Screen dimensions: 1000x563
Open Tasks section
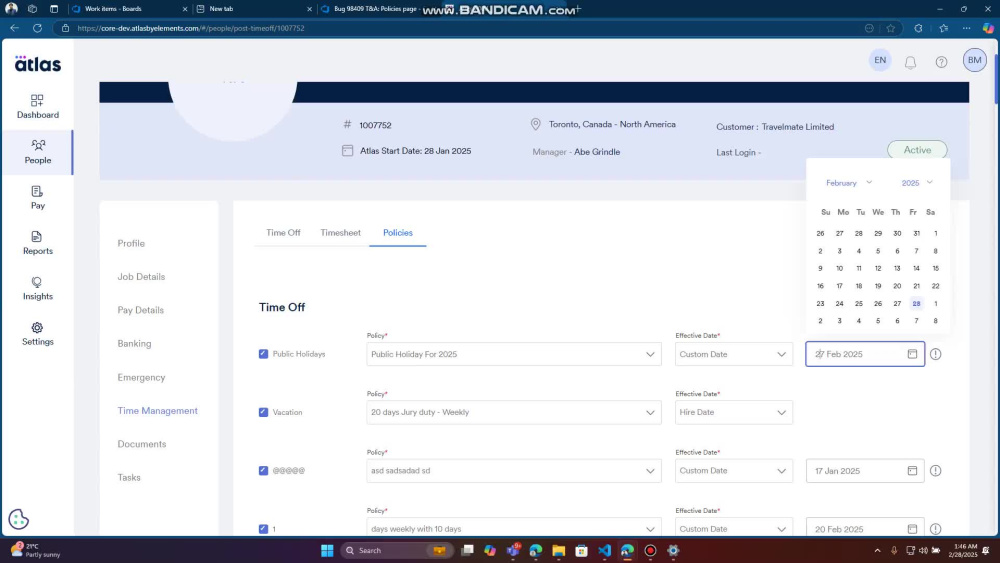(129, 478)
